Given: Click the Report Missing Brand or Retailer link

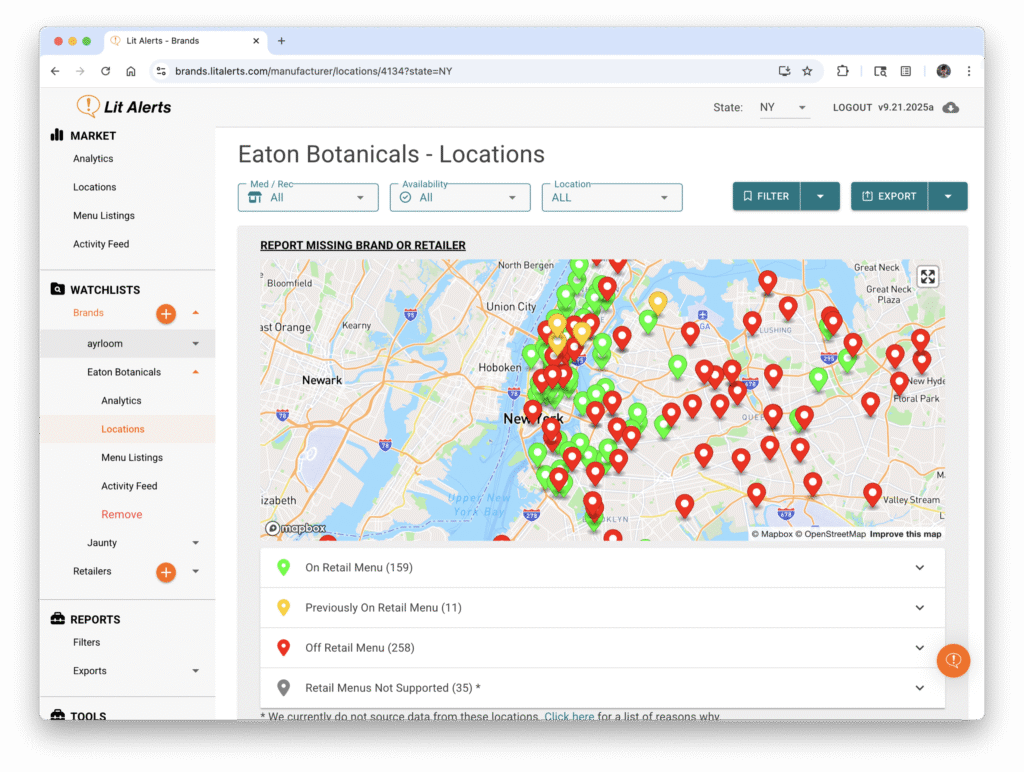Looking at the screenshot, I should tap(362, 245).
